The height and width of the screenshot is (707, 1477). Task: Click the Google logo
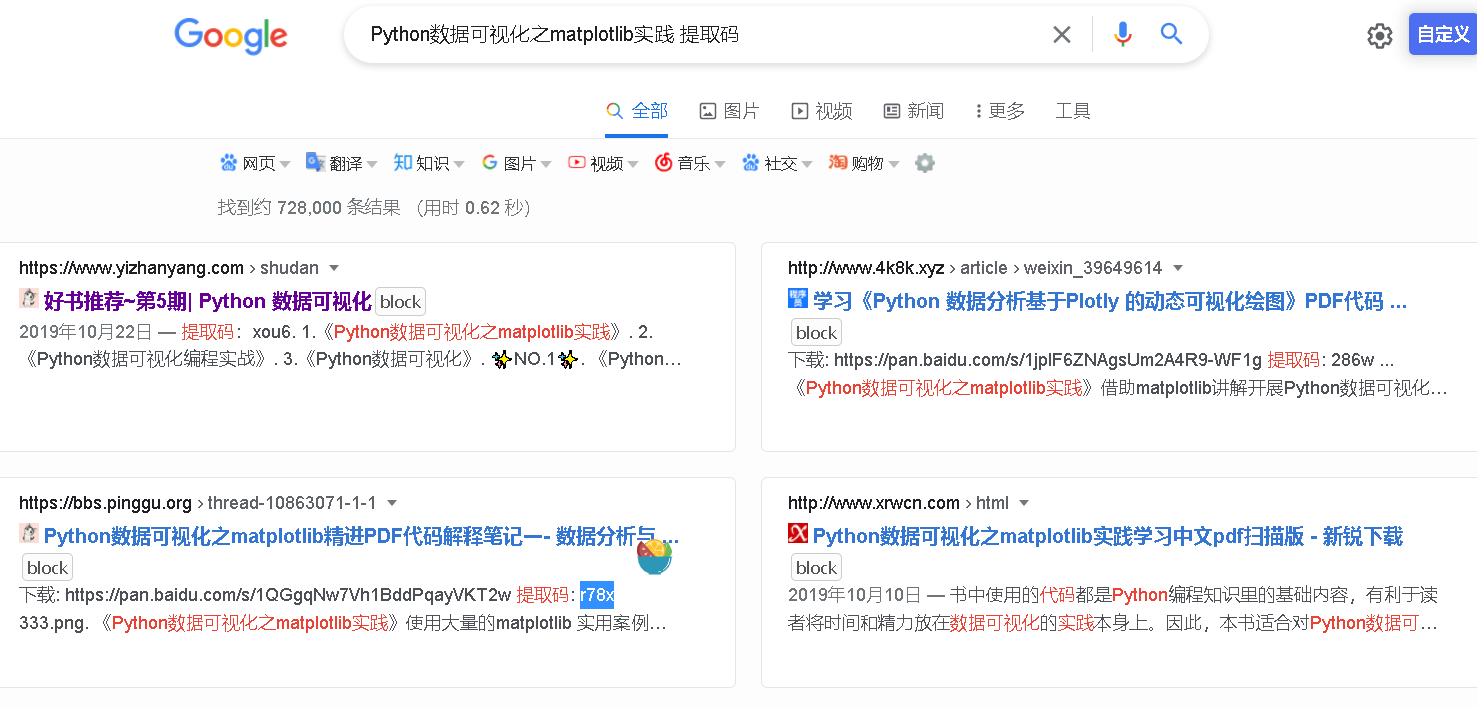(x=231, y=36)
